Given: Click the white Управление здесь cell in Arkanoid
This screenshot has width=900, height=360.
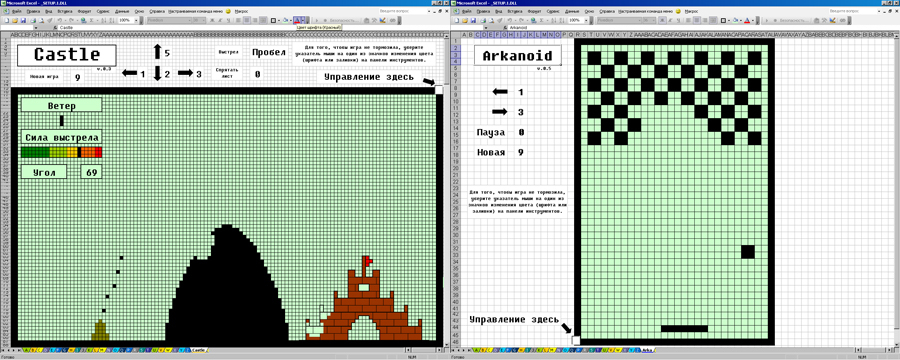Looking at the screenshot, I should click(576, 340).
